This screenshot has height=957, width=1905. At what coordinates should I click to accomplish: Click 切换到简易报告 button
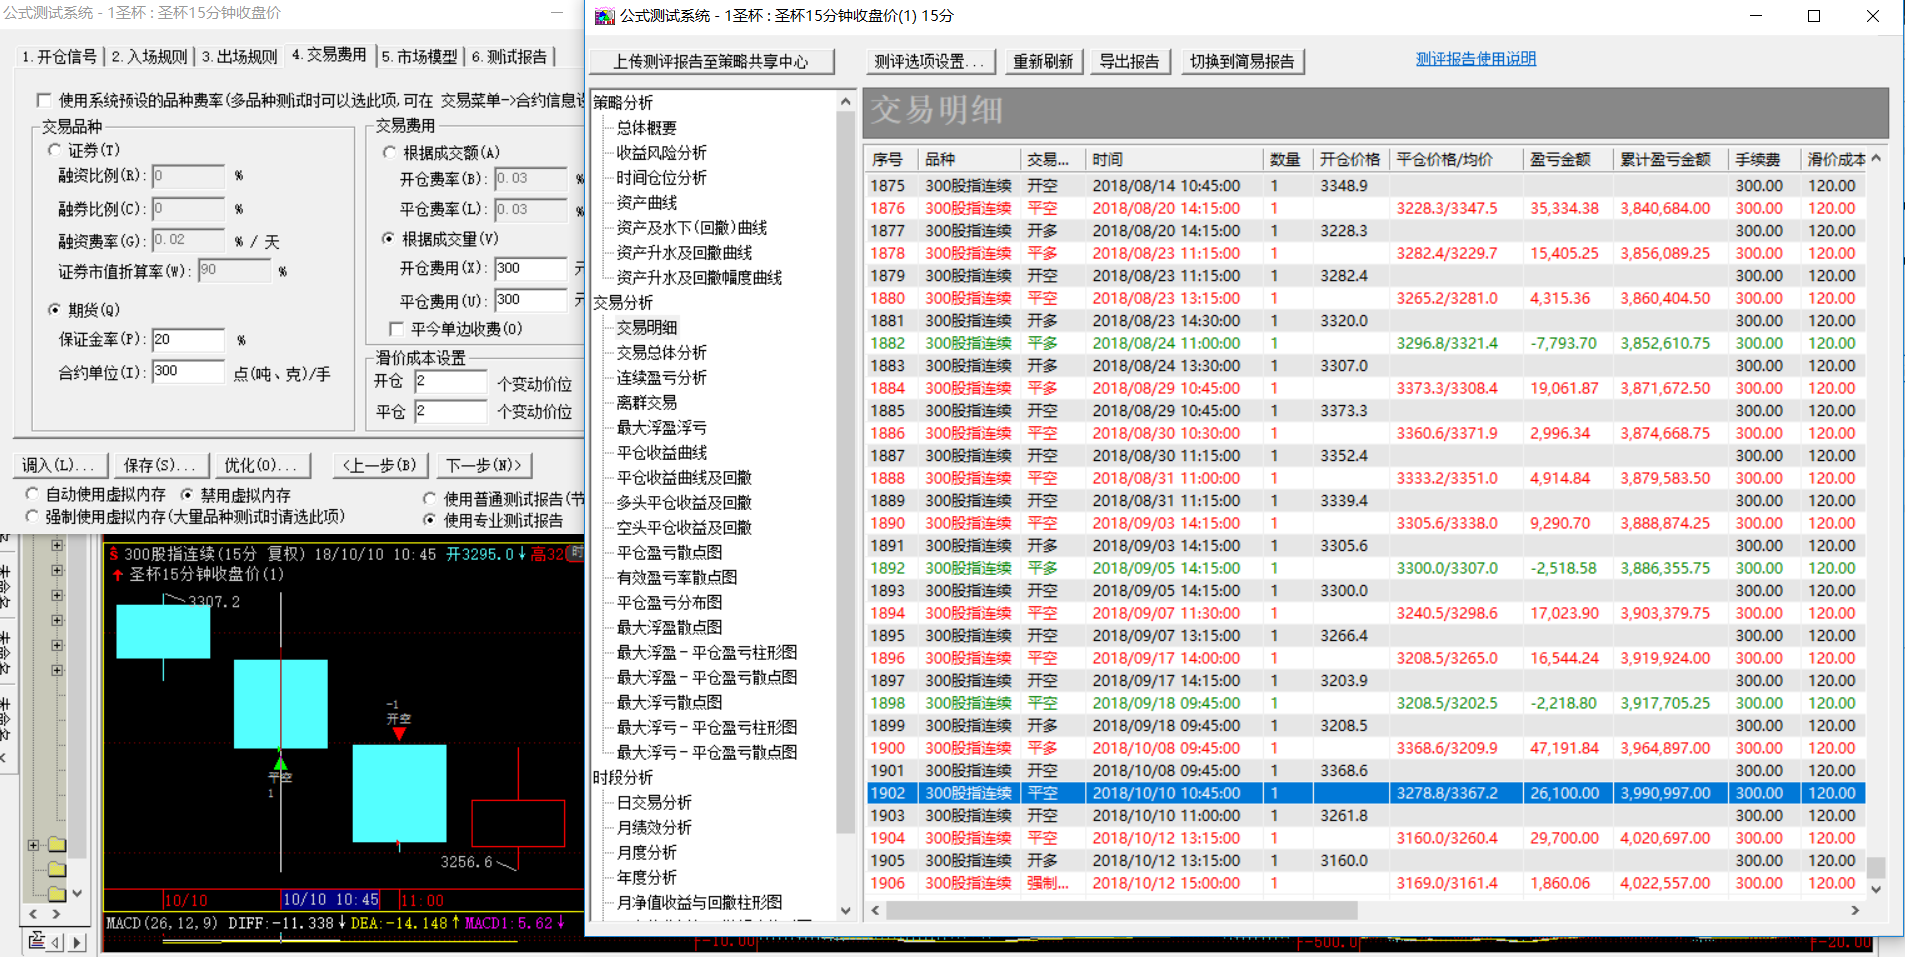tap(1242, 62)
